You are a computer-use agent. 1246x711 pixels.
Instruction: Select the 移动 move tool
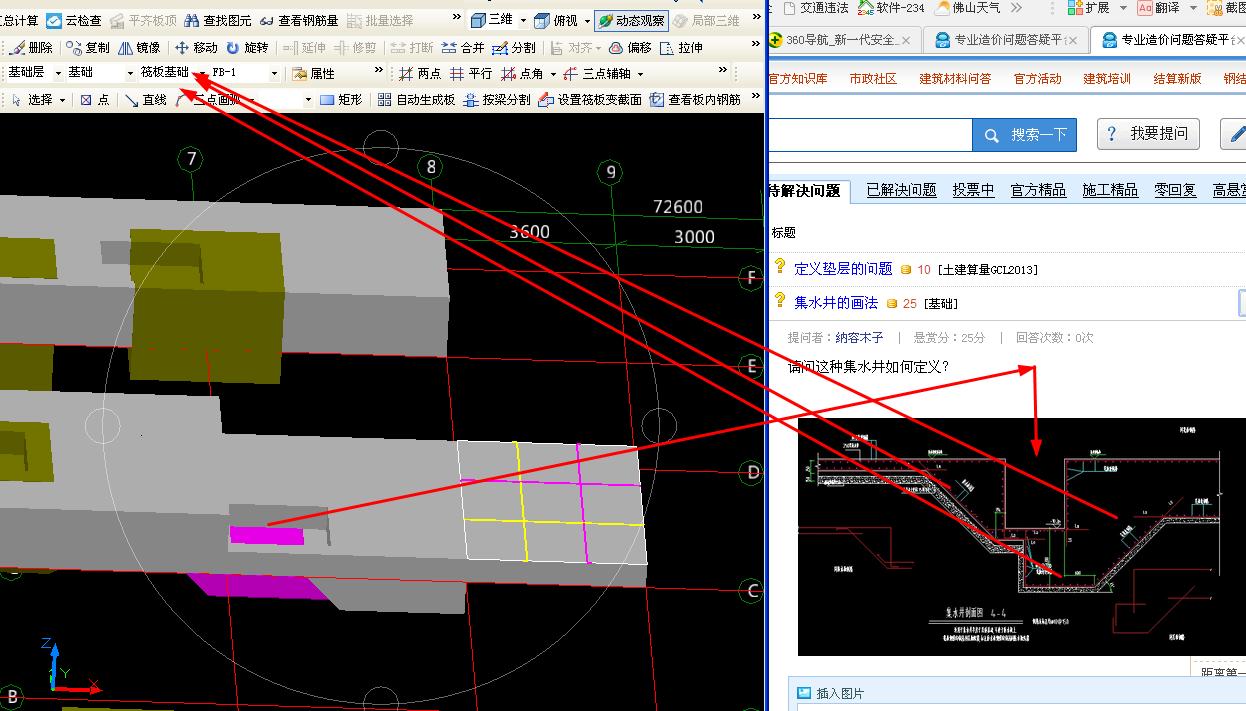(x=196, y=47)
